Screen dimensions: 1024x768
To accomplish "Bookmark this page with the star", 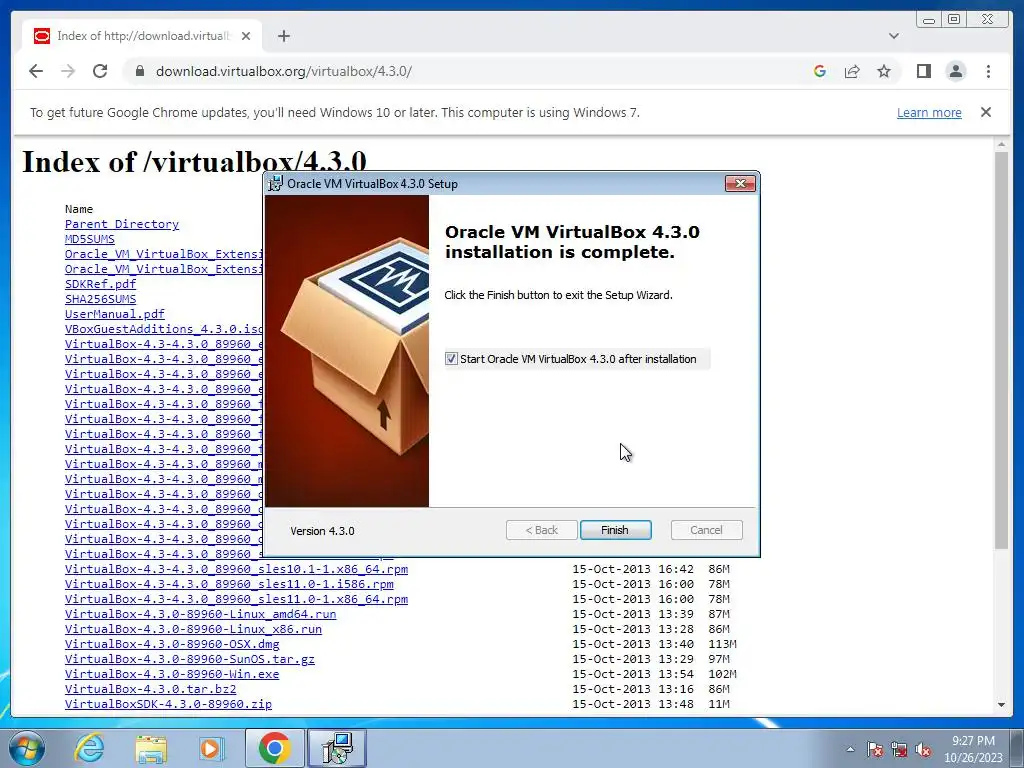I will (884, 71).
